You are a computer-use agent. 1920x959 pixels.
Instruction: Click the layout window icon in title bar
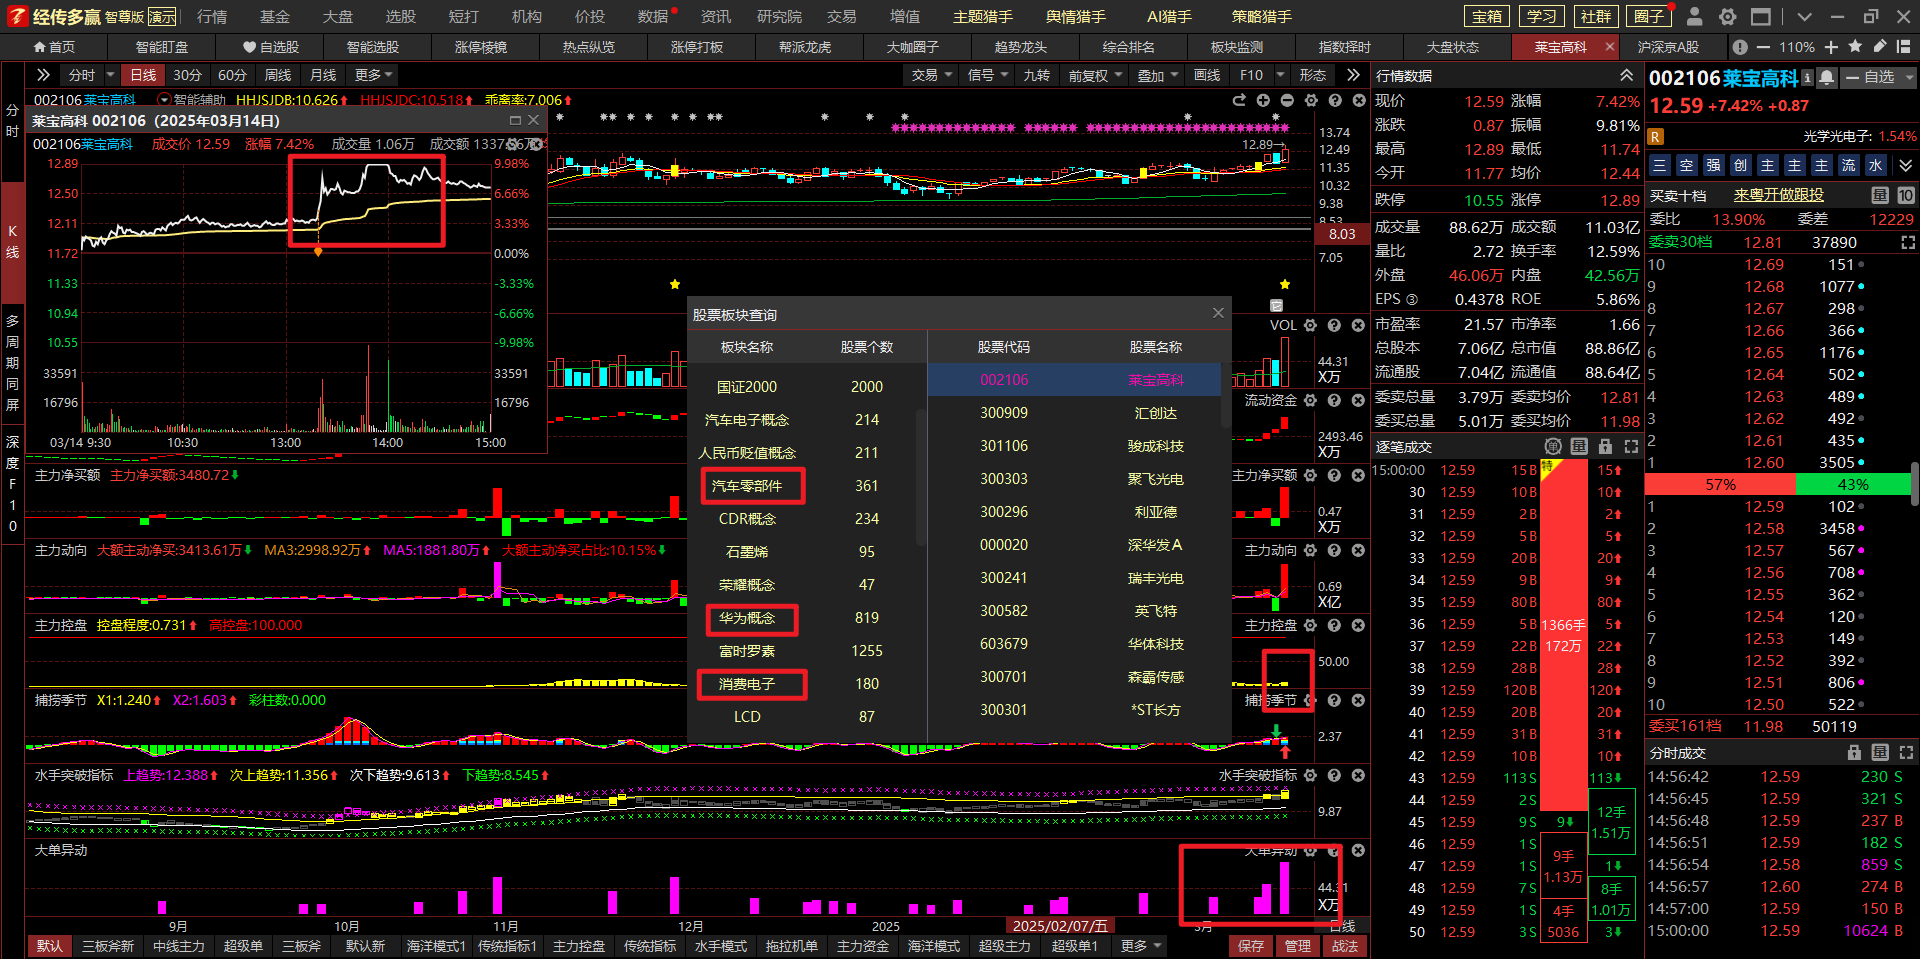tap(1761, 16)
